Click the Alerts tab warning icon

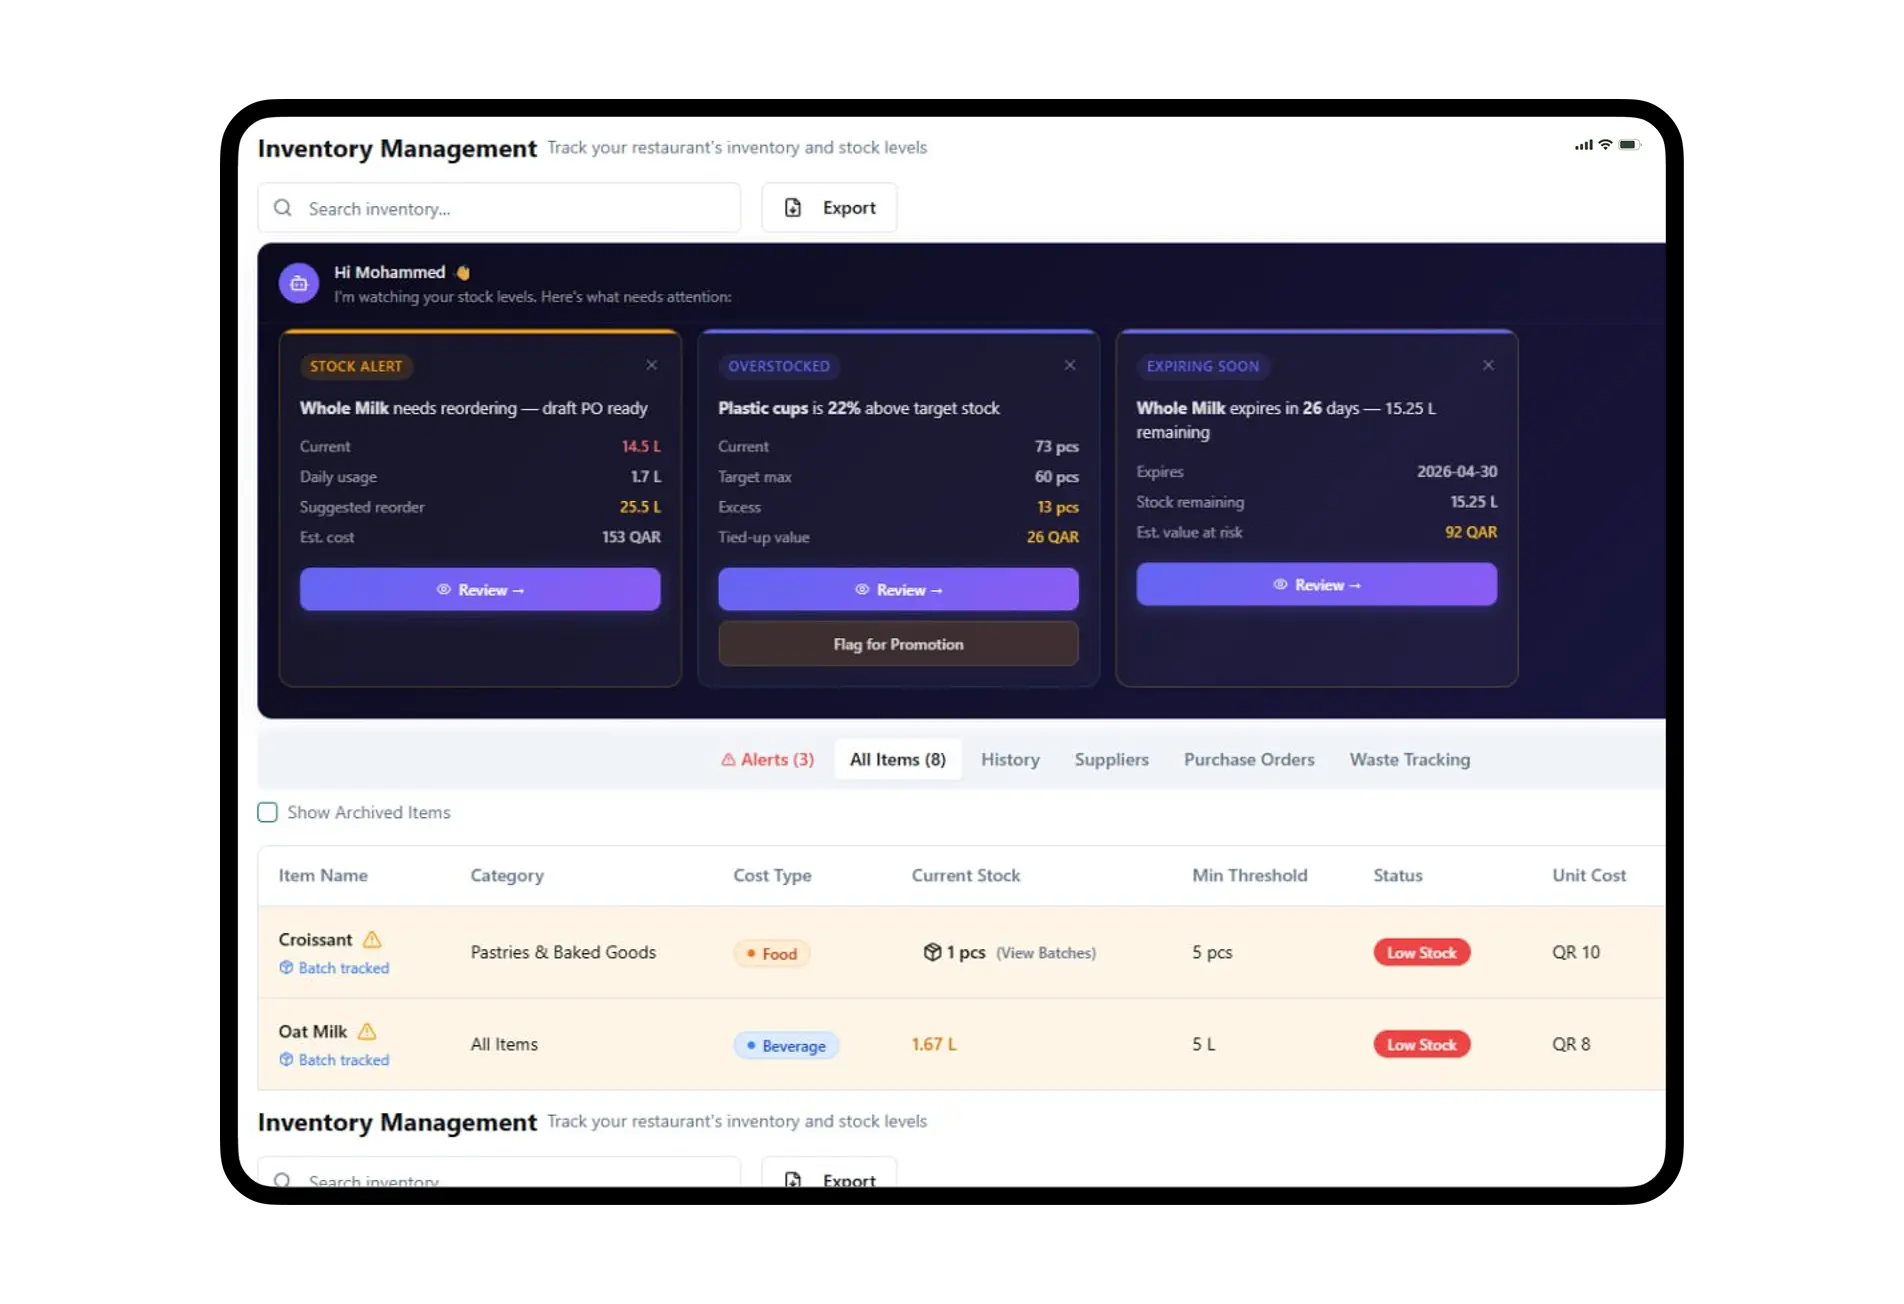point(728,760)
